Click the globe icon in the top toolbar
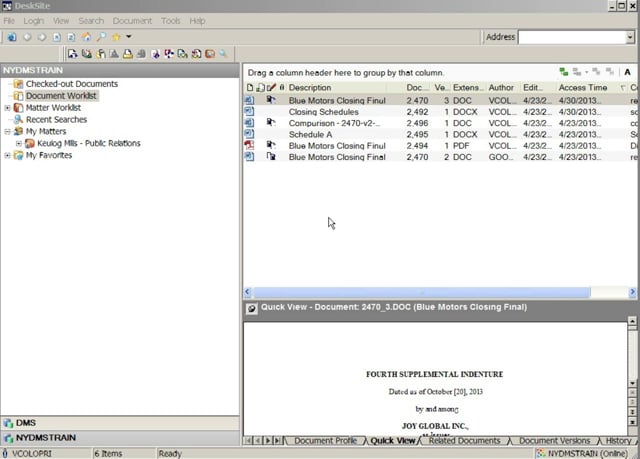 12,37
